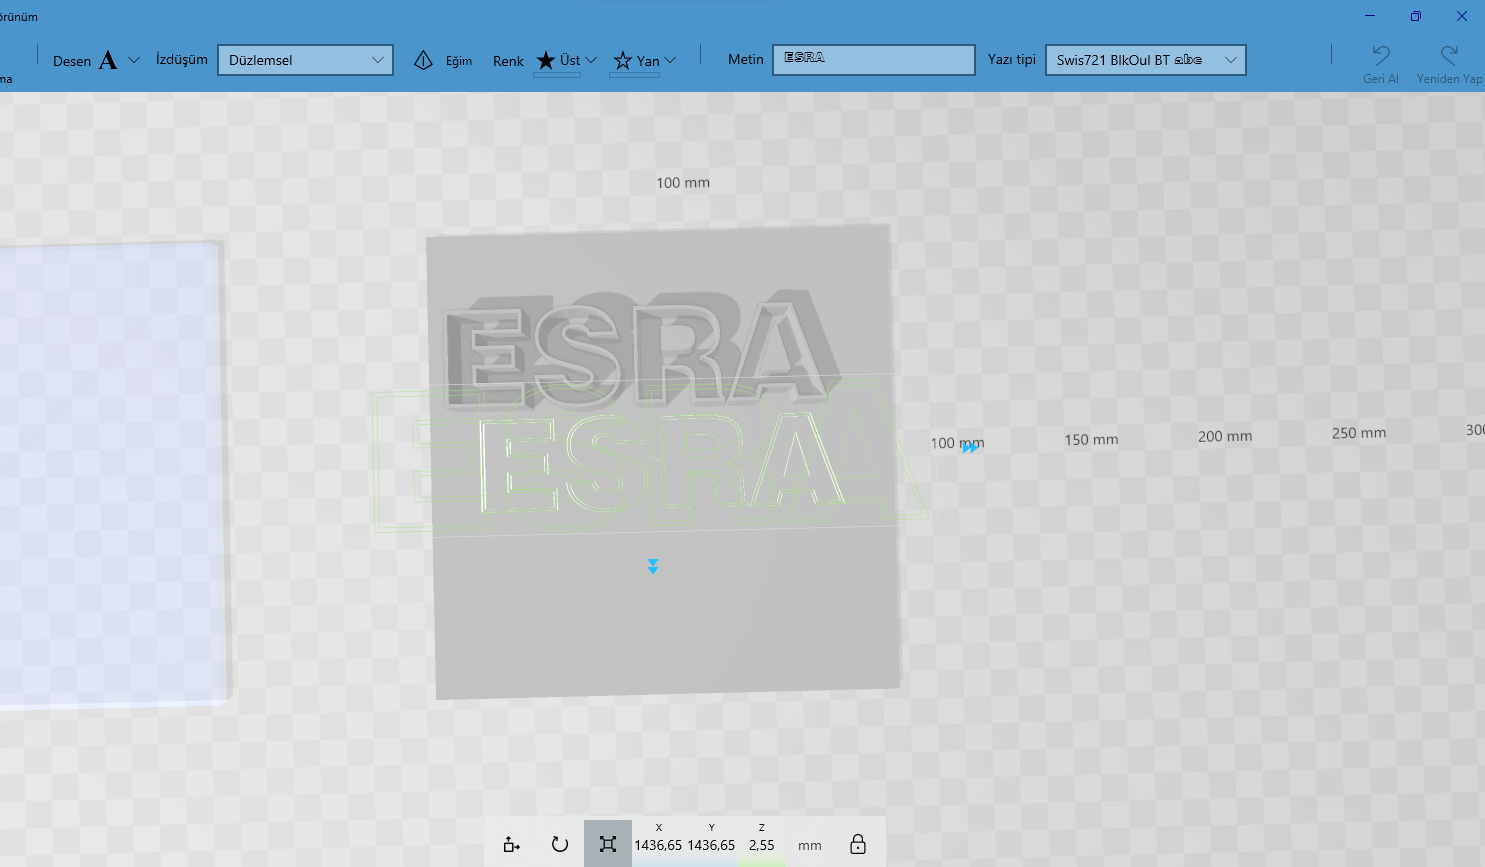Image resolution: width=1485 pixels, height=867 pixels.
Task: Open the Swis721 BlkOul BT font dropdown
Action: pyautogui.click(x=1145, y=59)
